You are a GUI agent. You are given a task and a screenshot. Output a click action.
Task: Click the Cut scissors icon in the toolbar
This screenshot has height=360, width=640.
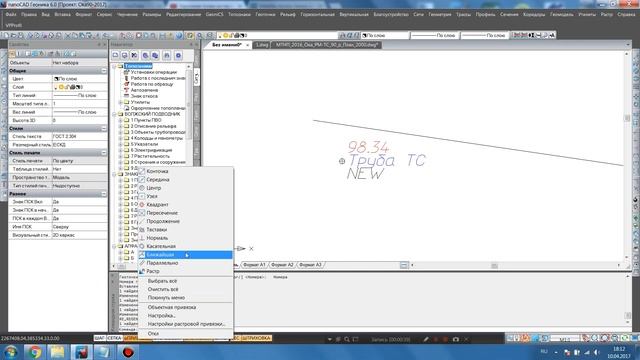point(68,36)
